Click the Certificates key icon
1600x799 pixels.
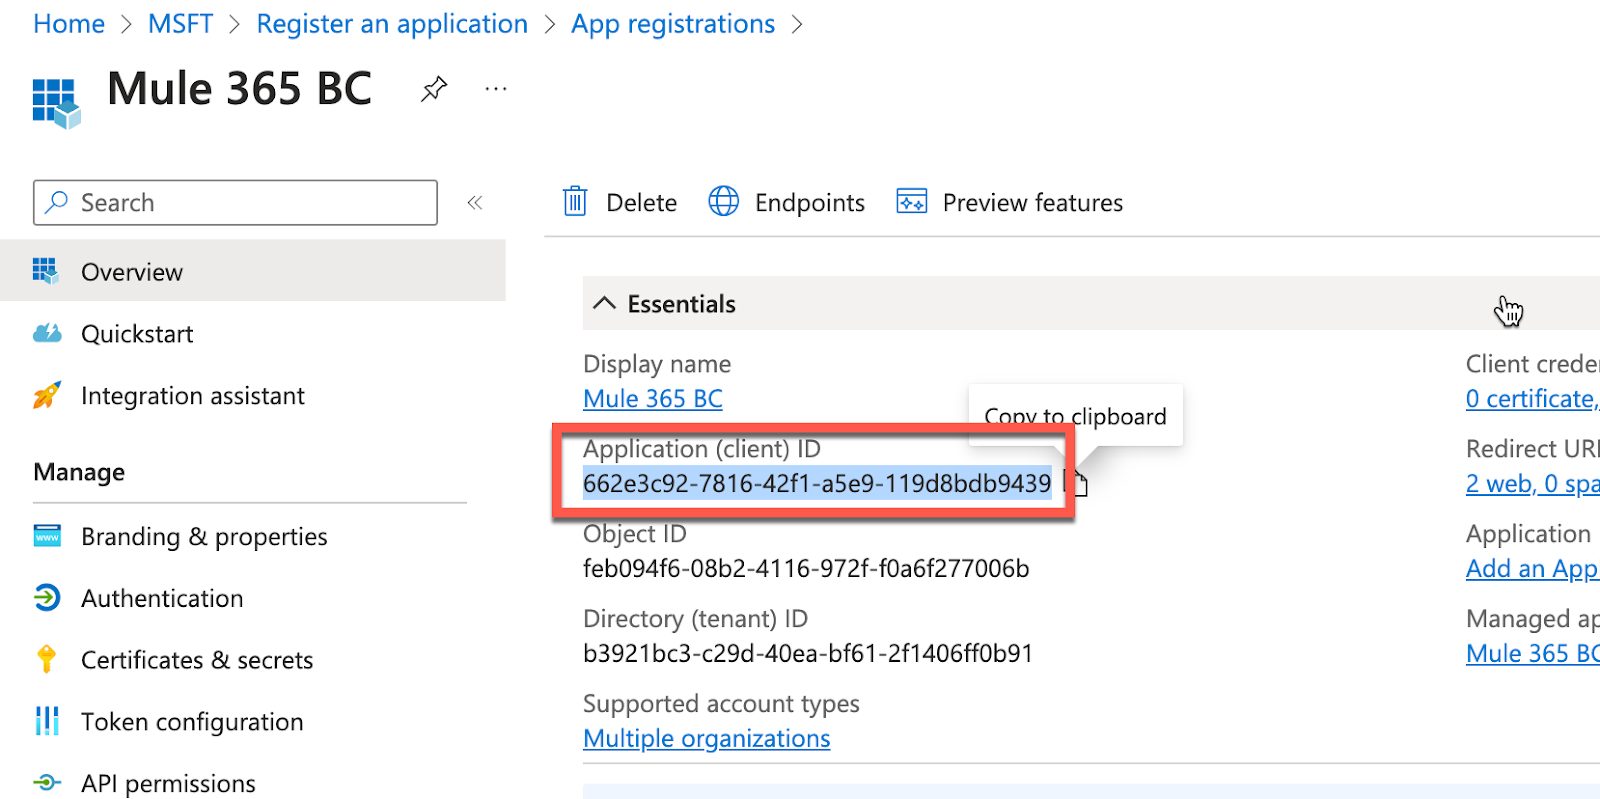tap(46, 659)
